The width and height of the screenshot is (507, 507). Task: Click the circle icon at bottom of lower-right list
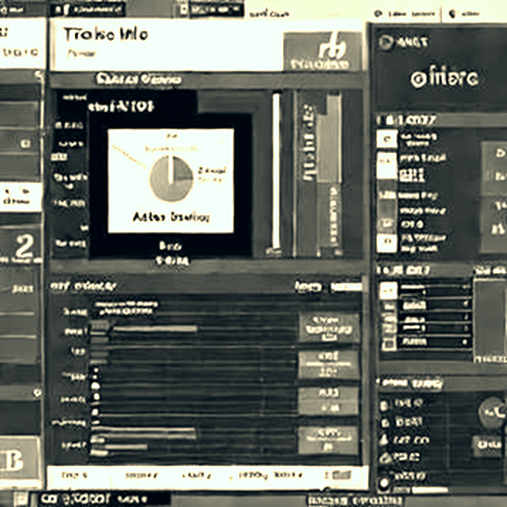point(384,482)
